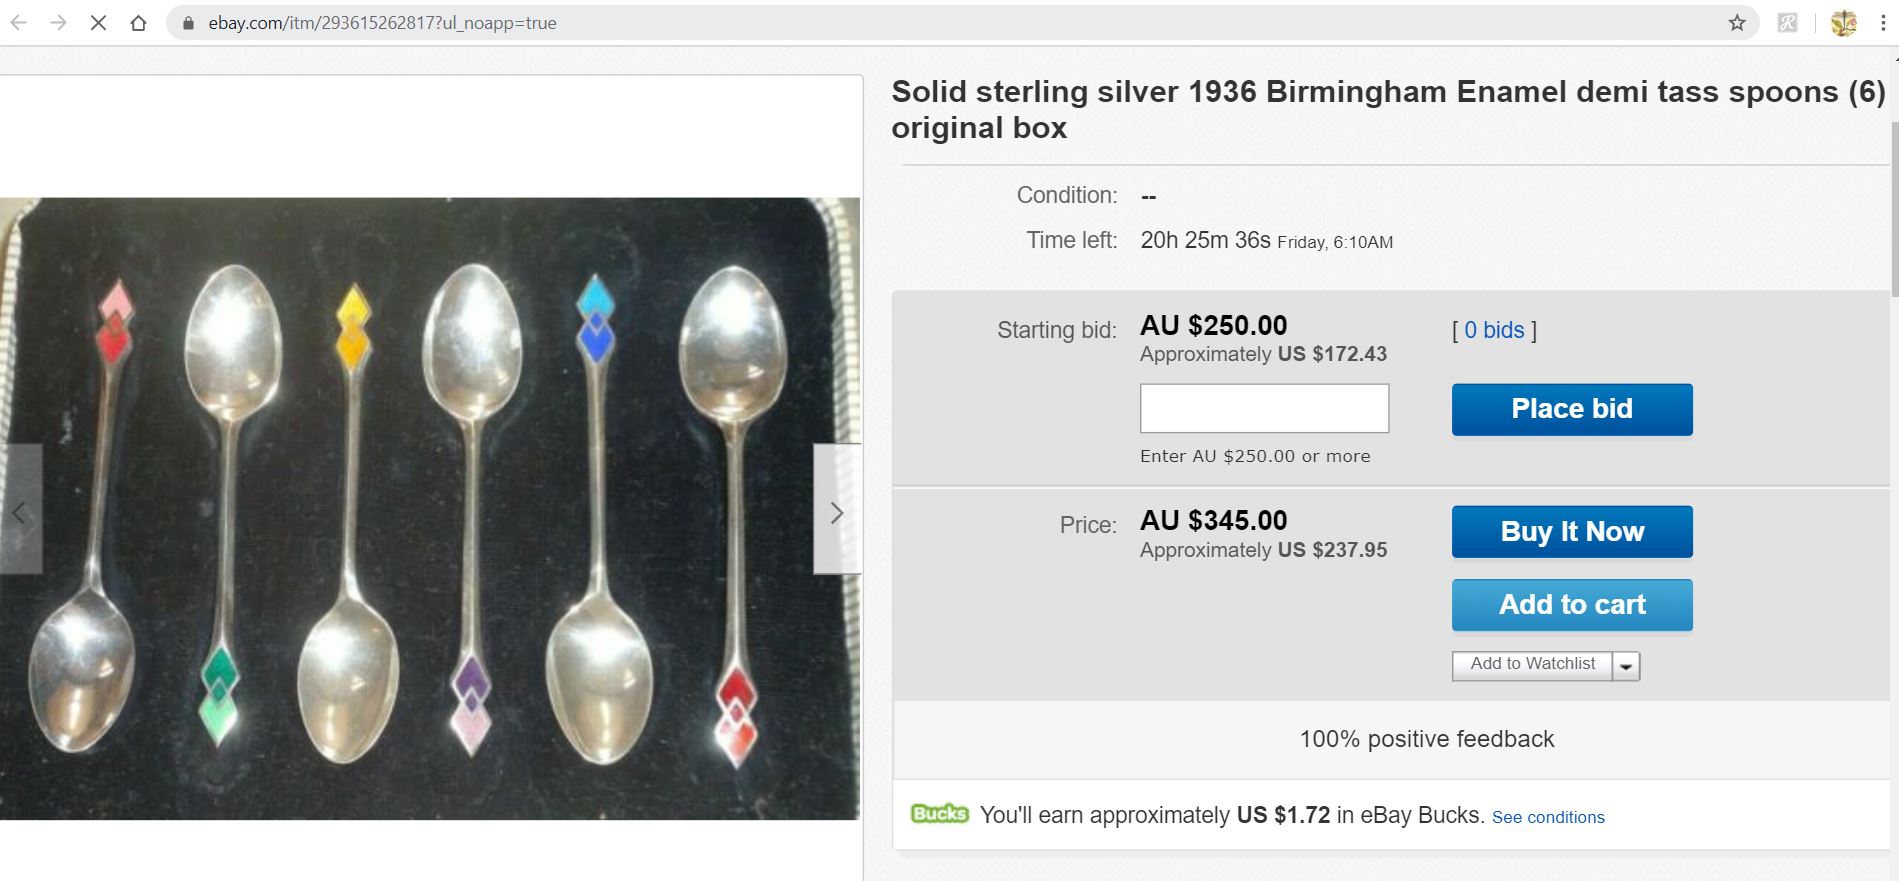
Task: Open See conditions for eBay Bucks
Action: click(x=1548, y=817)
